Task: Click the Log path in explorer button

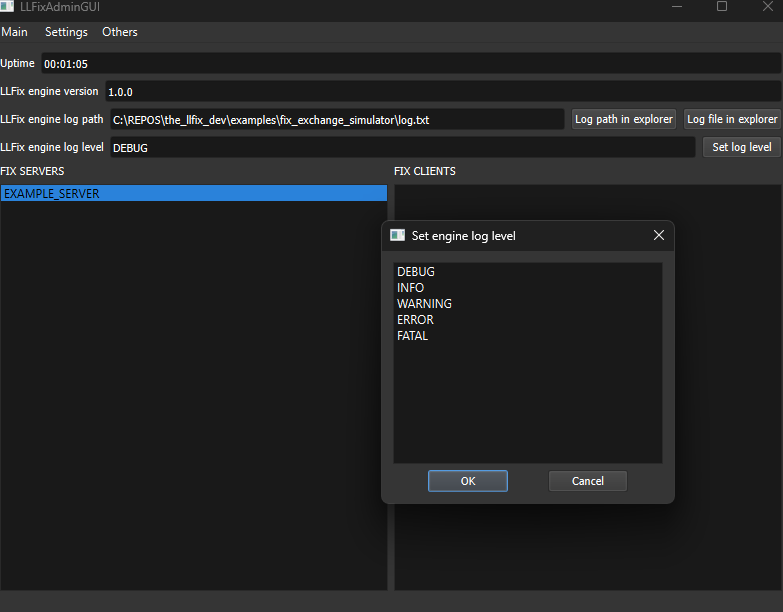Action: [x=623, y=119]
